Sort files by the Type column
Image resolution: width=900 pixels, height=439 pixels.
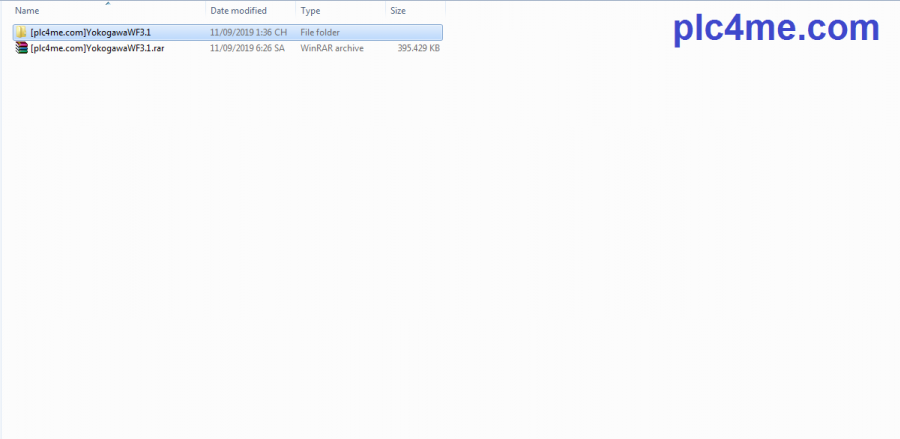(x=310, y=11)
